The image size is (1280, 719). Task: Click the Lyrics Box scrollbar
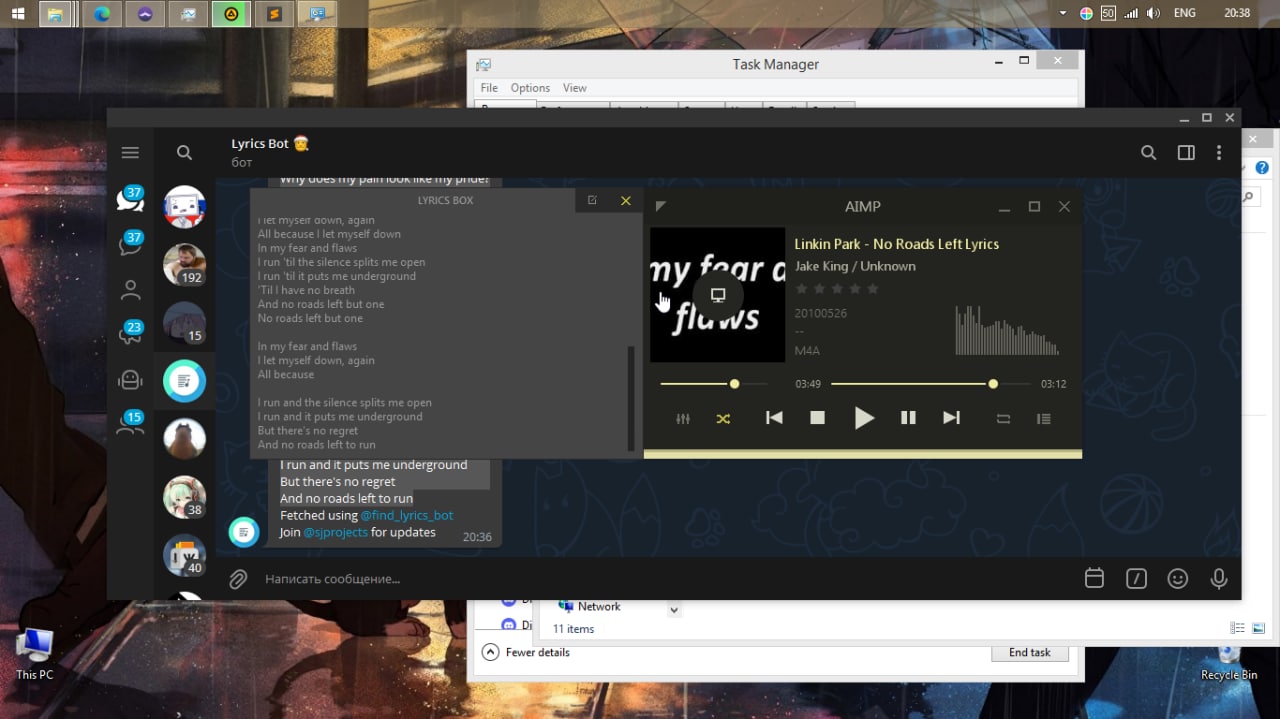click(631, 398)
